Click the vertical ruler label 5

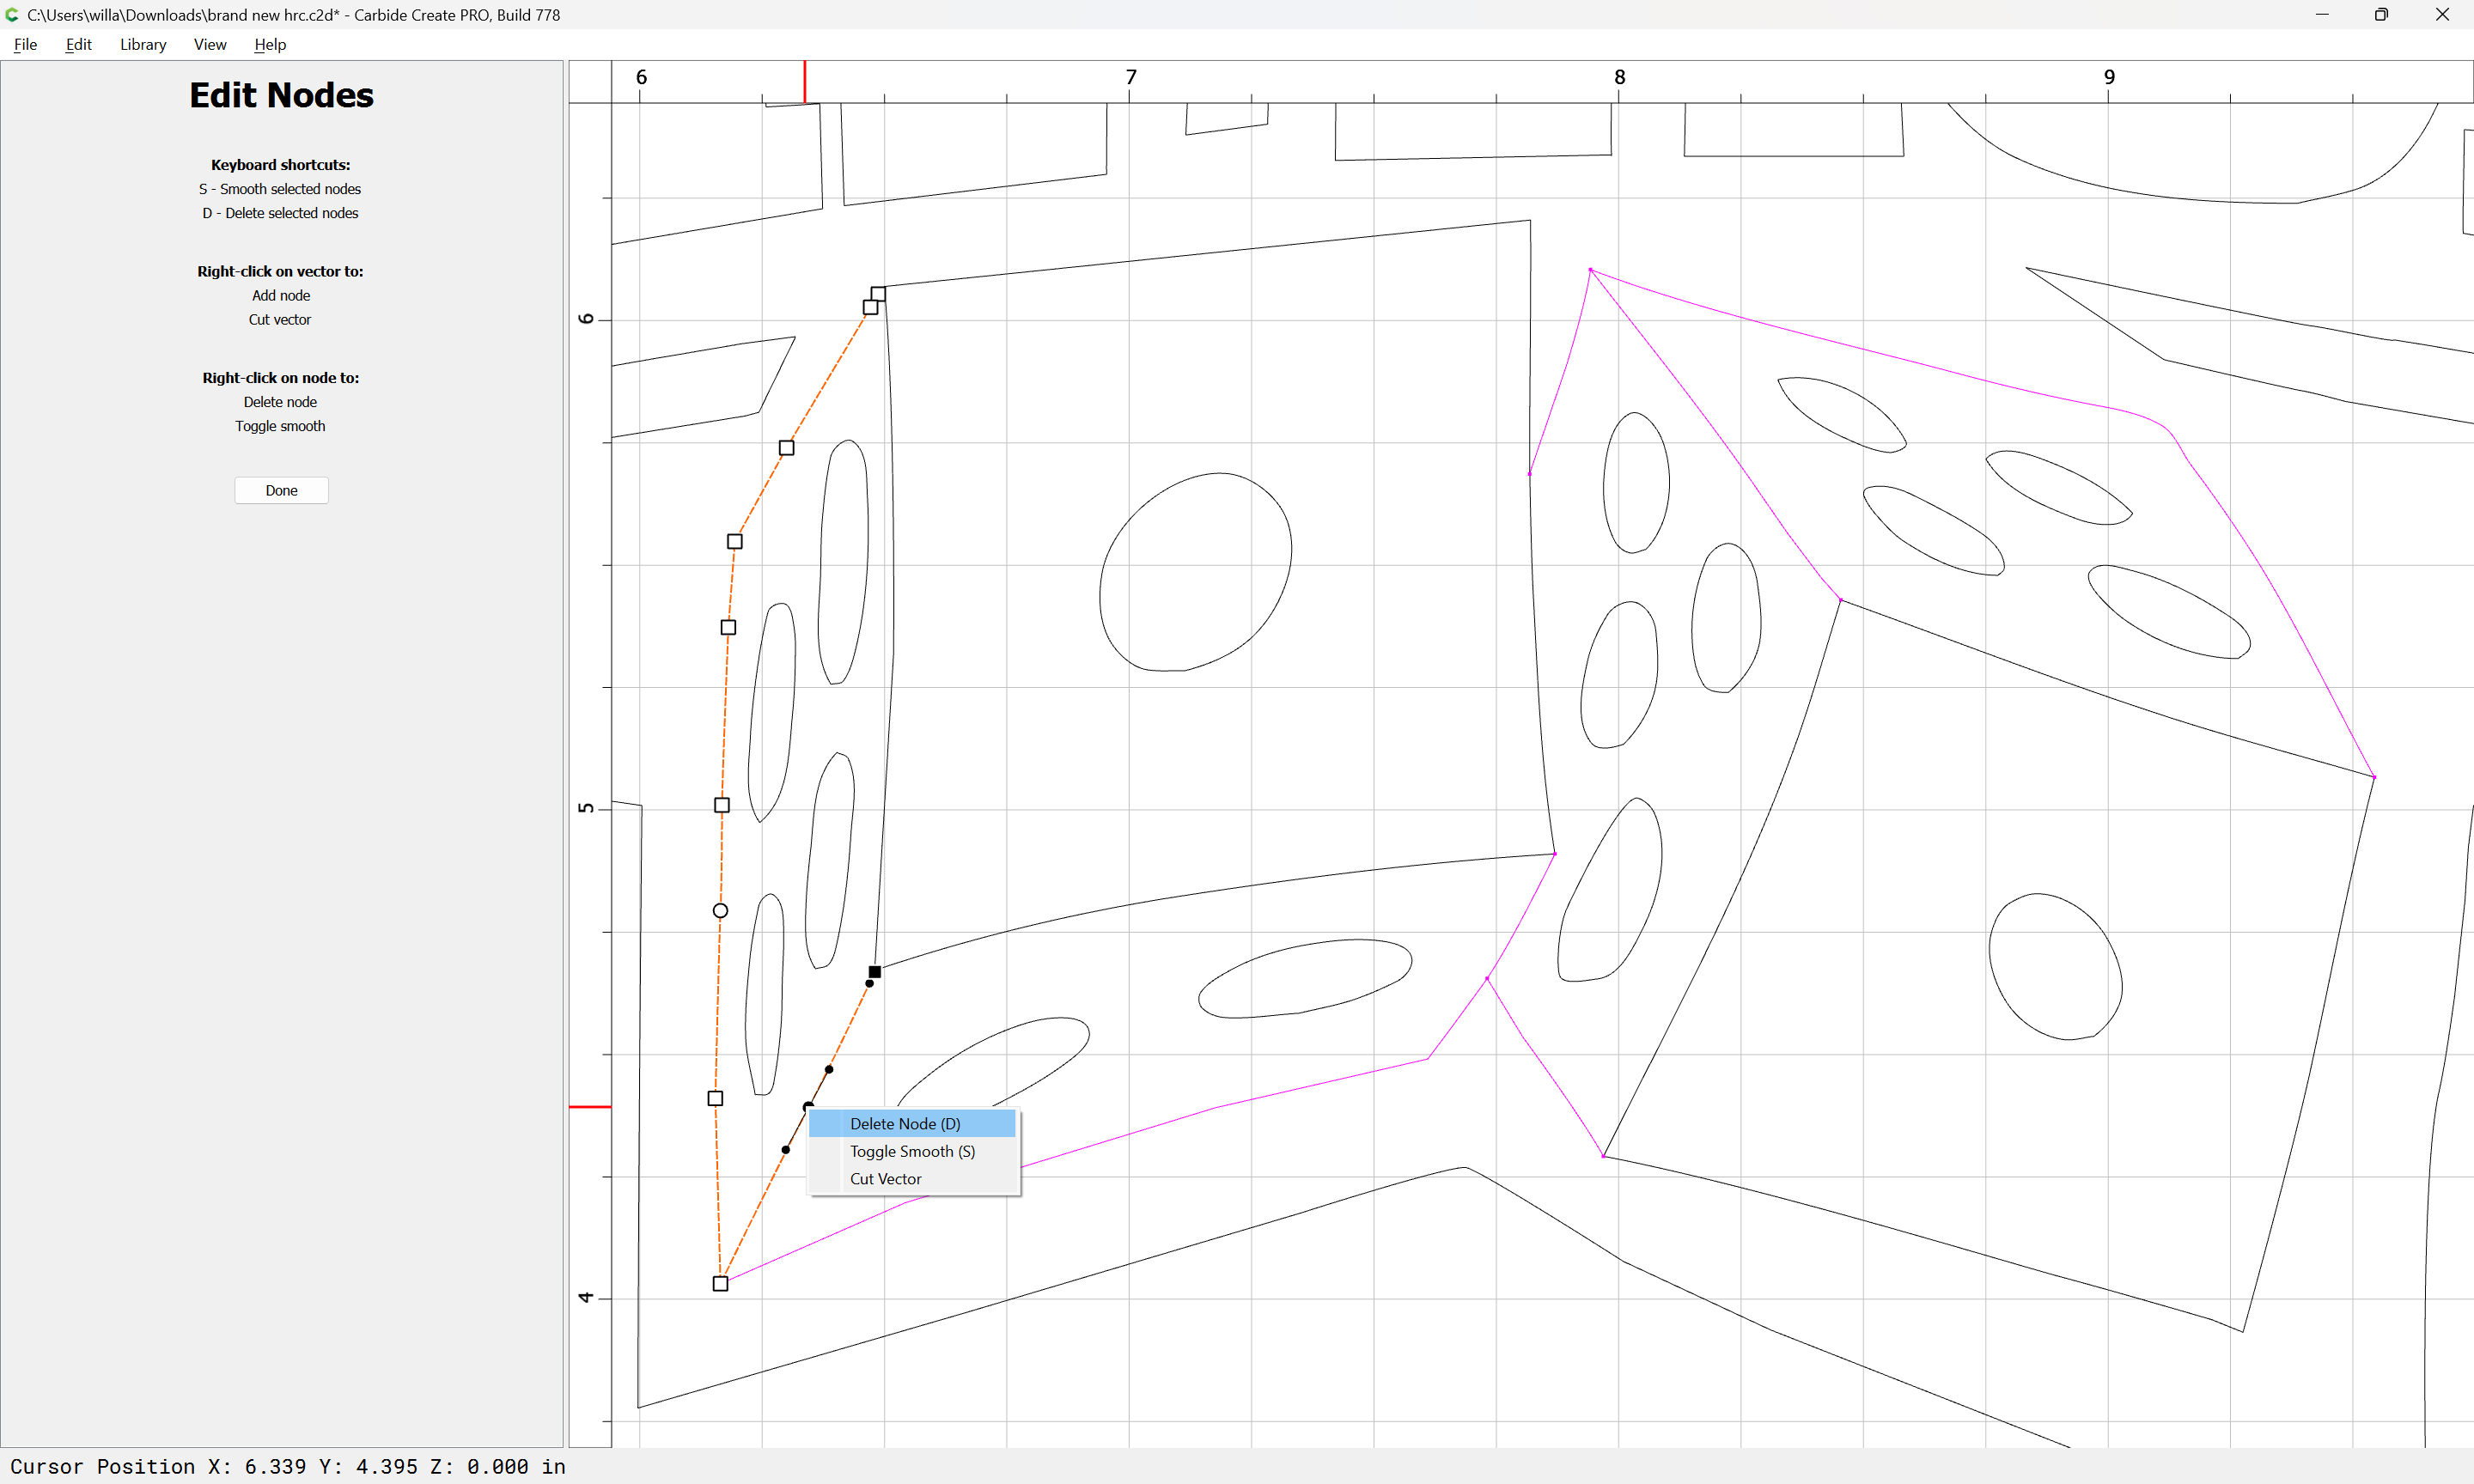pos(586,808)
